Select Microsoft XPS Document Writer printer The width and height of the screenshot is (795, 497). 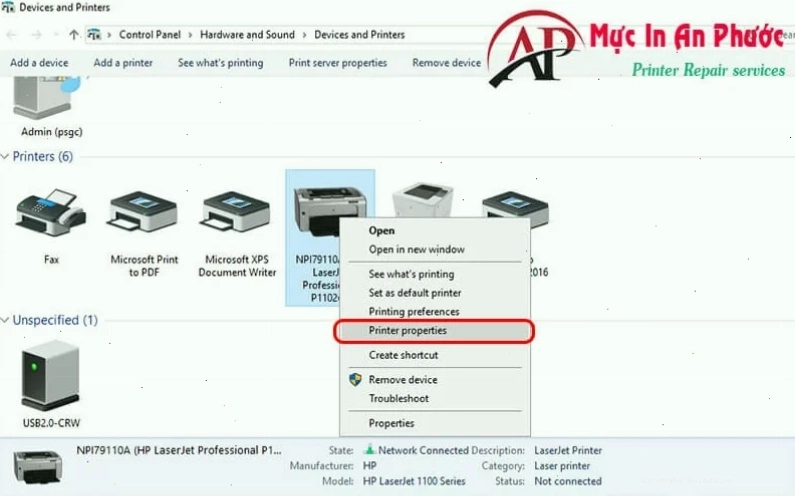click(236, 212)
